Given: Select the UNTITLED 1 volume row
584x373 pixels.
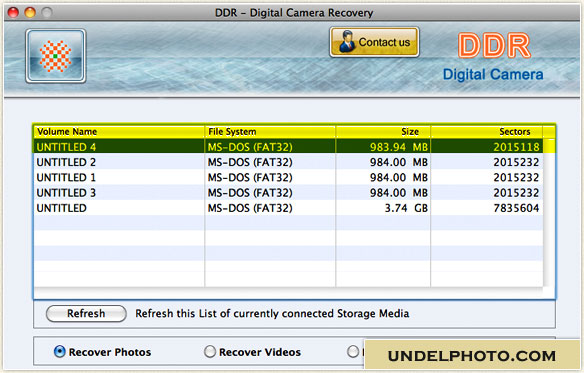Looking at the screenshot, I should click(x=289, y=177).
